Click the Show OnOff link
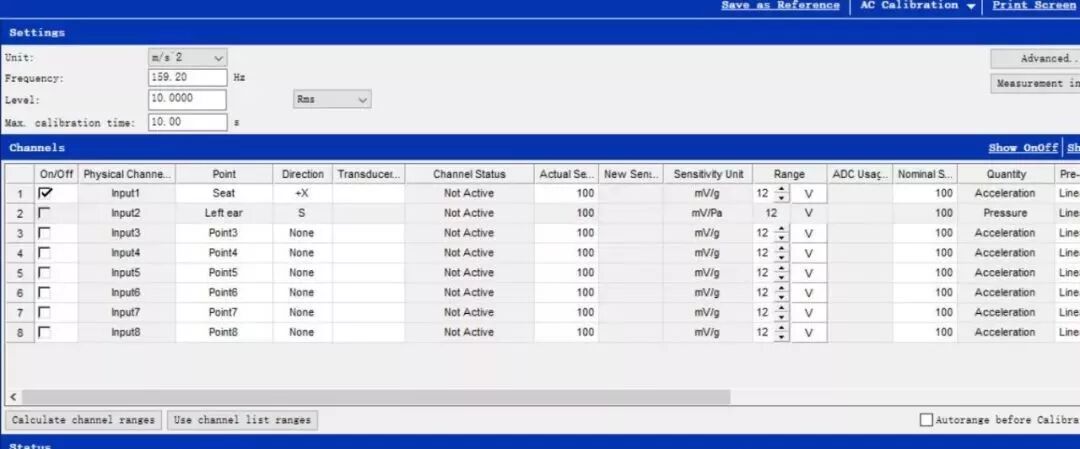This screenshot has width=1080, height=449. [x=1023, y=148]
